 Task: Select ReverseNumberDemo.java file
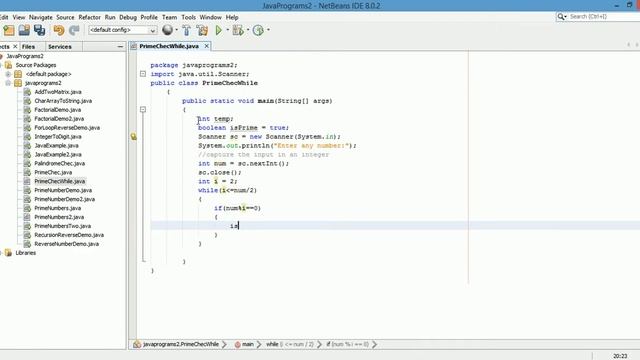click(x=67, y=244)
